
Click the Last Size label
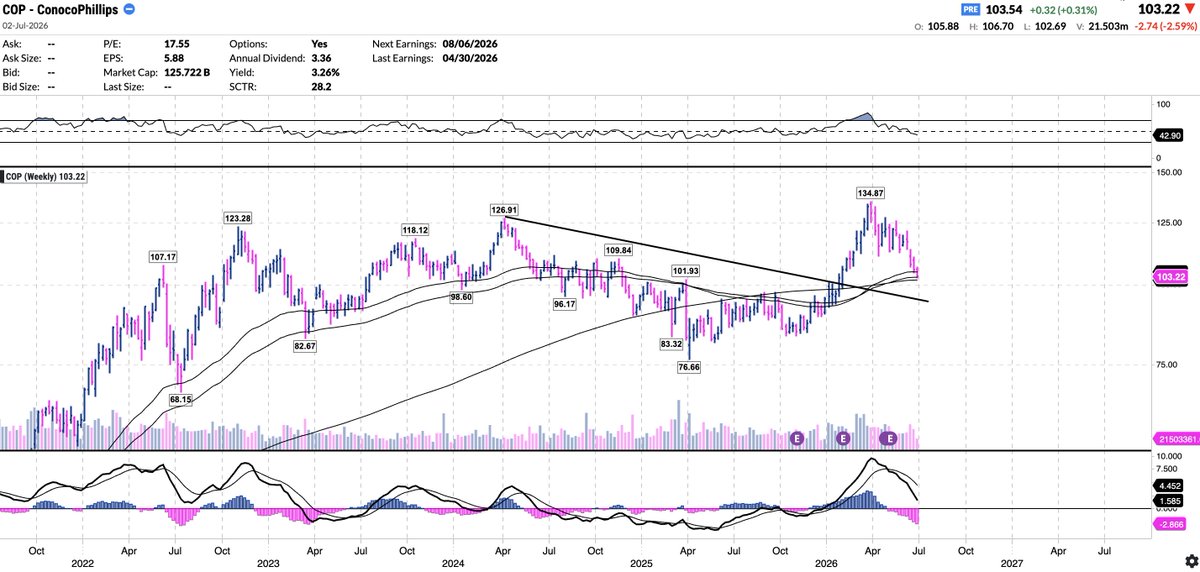point(125,86)
